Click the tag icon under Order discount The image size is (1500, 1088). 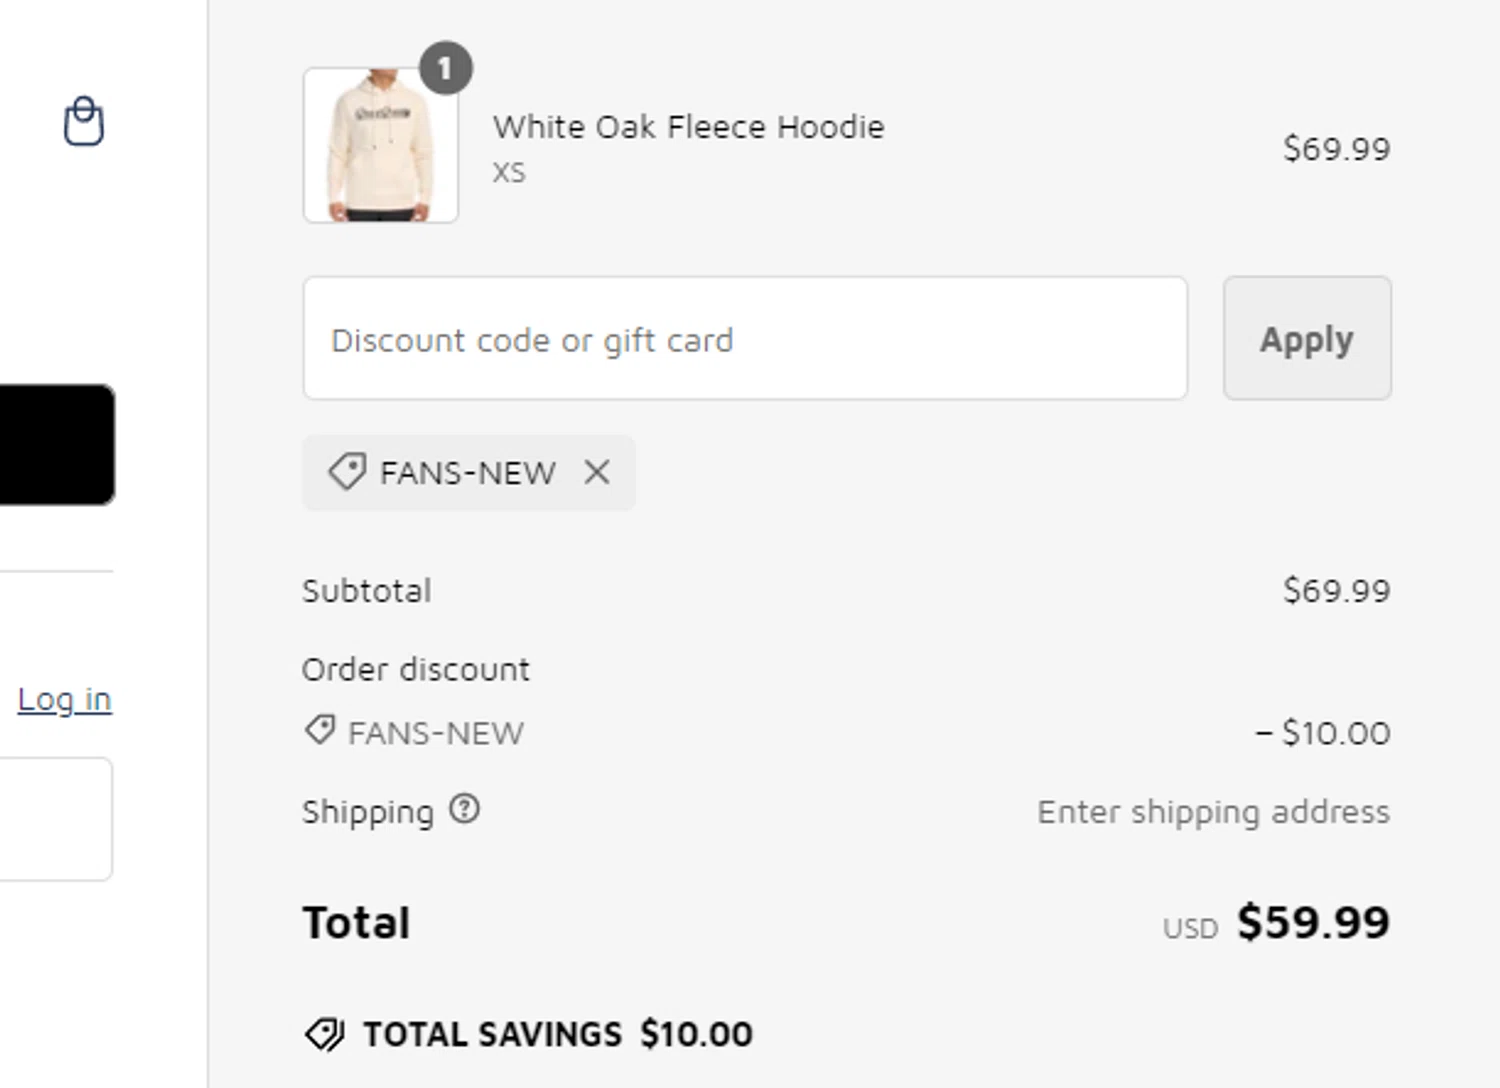point(320,731)
